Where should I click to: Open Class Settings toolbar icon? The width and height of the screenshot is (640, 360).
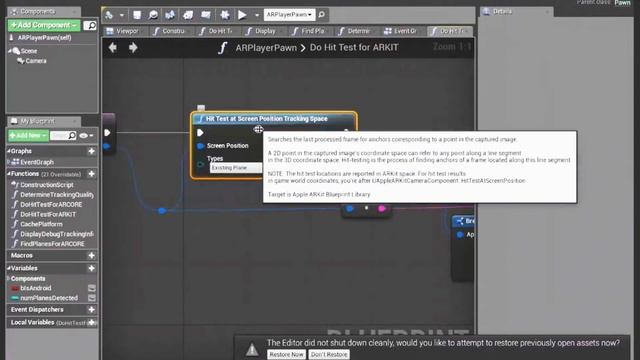188,15
